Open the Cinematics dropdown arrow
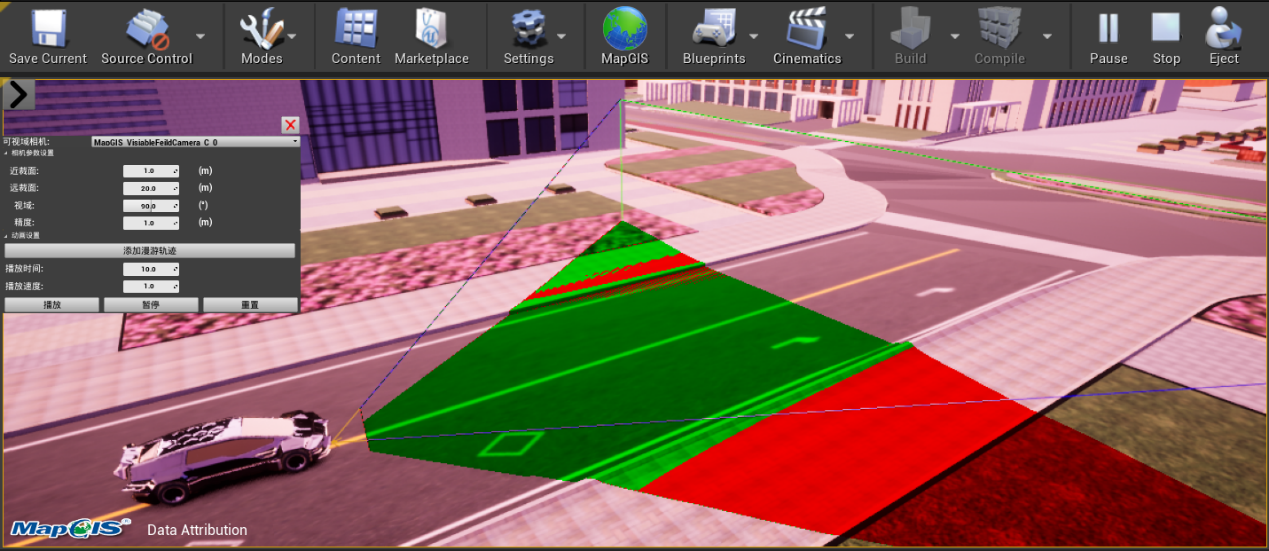This screenshot has width=1269, height=551. click(848, 36)
